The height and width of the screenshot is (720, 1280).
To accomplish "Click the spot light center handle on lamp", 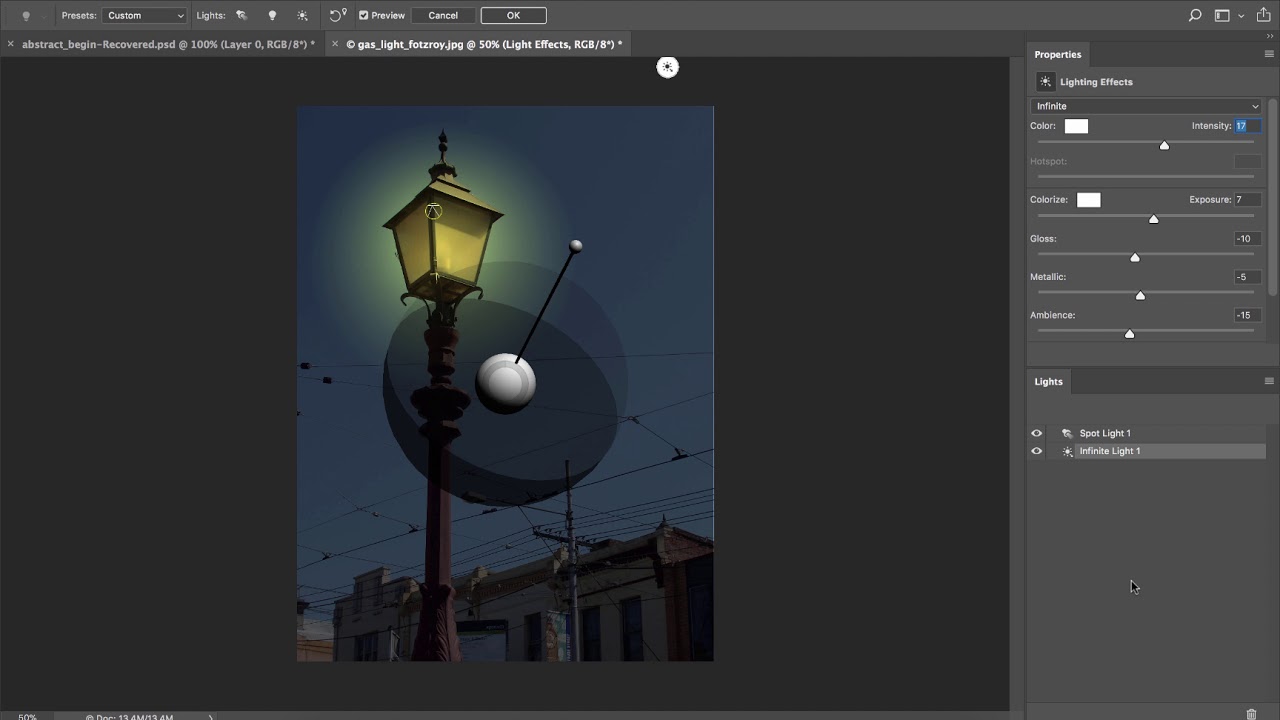I will (x=433, y=211).
